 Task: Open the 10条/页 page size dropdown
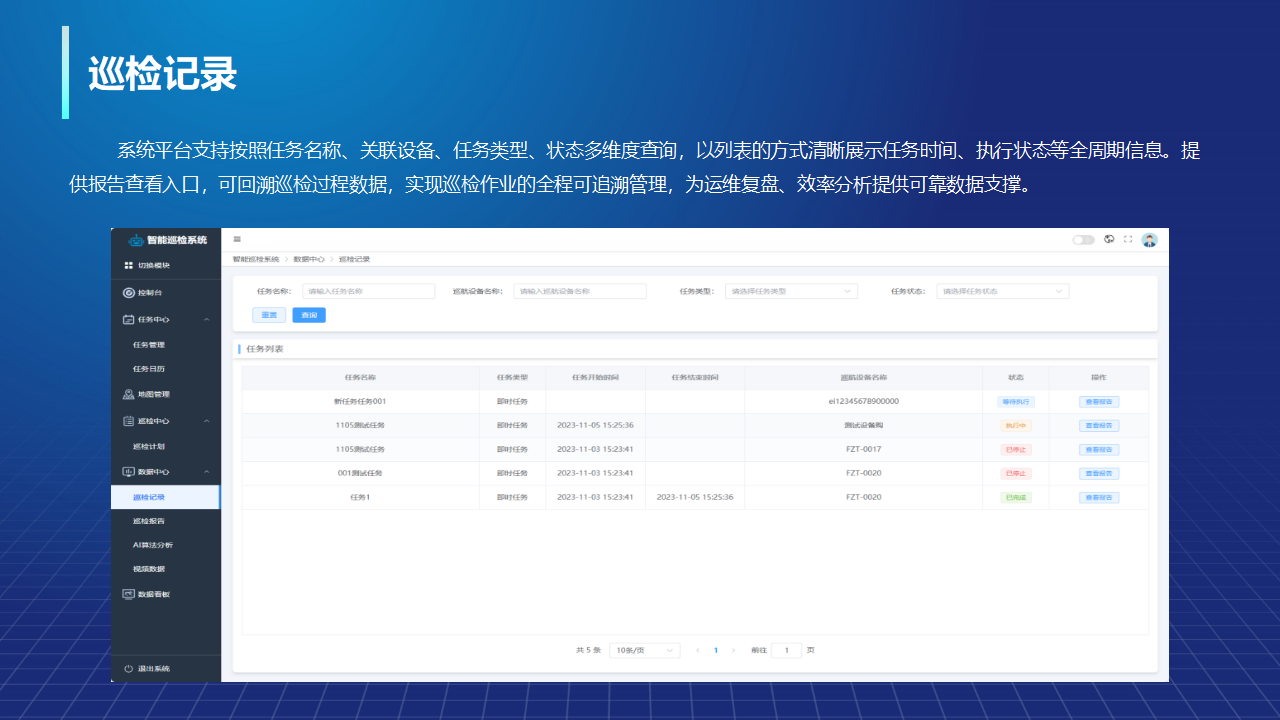644,650
